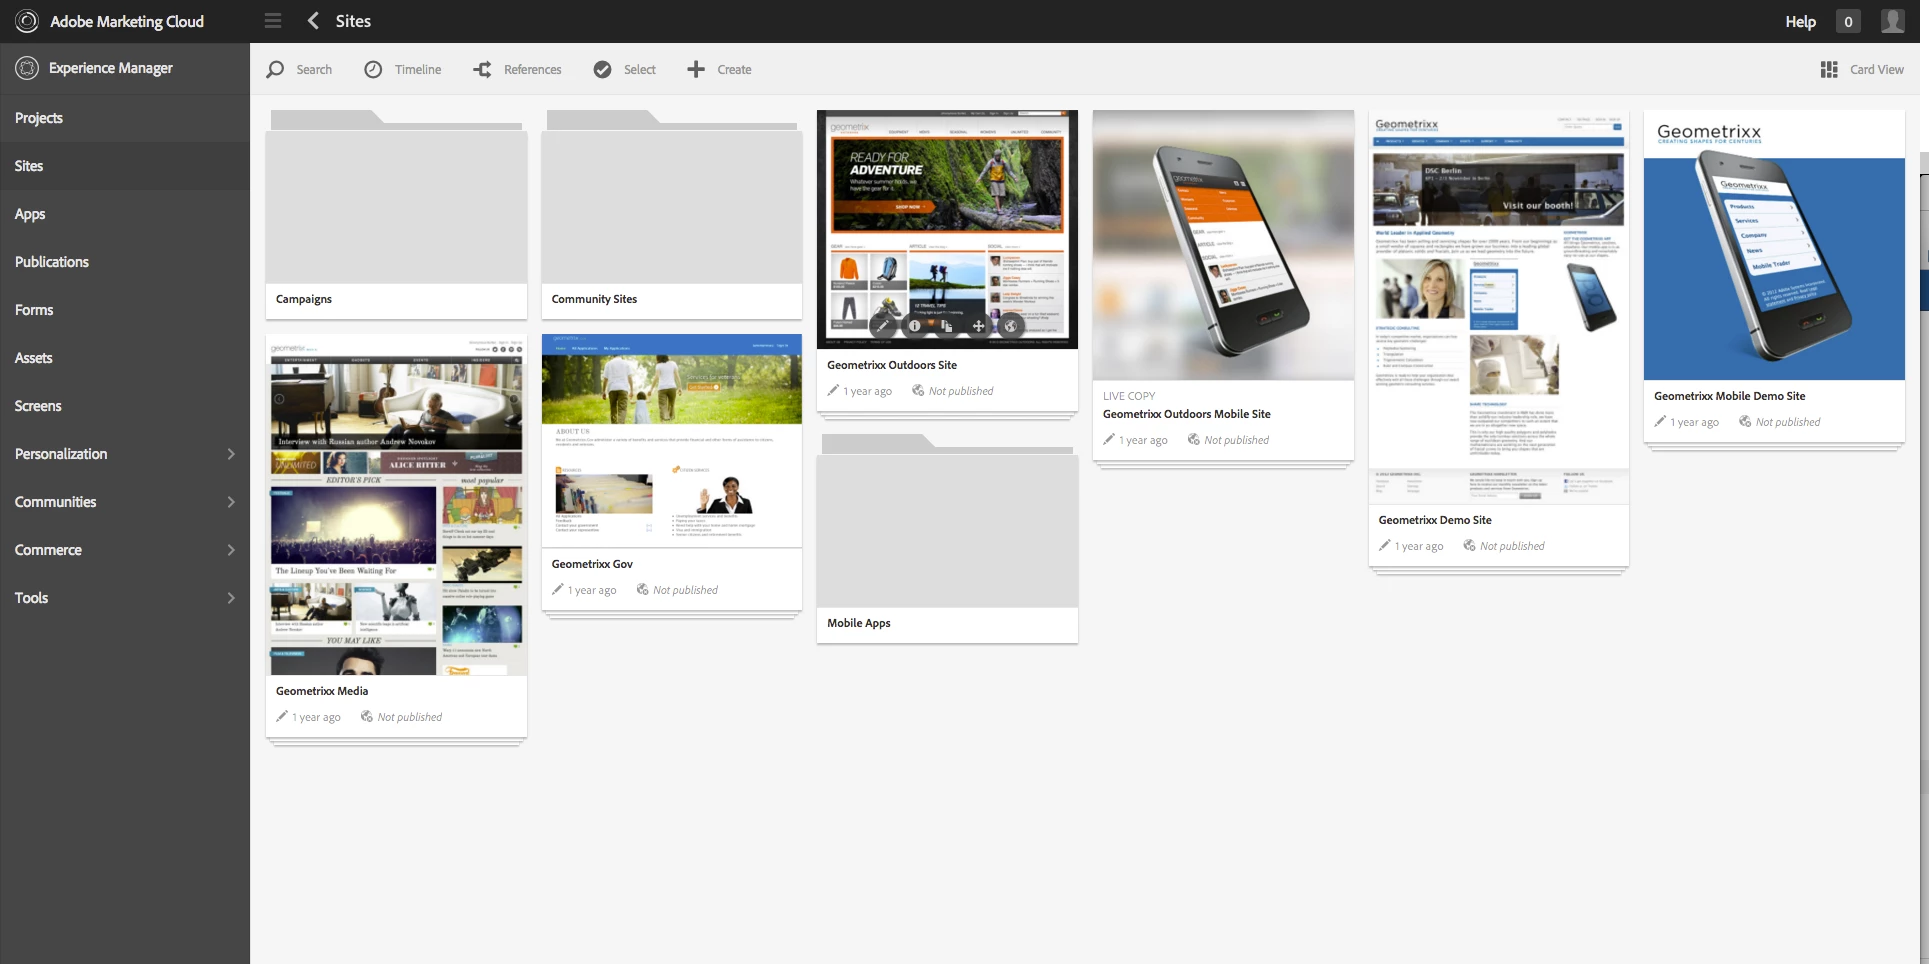1929x964 pixels.
Task: Open Timeline via its clock icon
Action: (x=373, y=69)
